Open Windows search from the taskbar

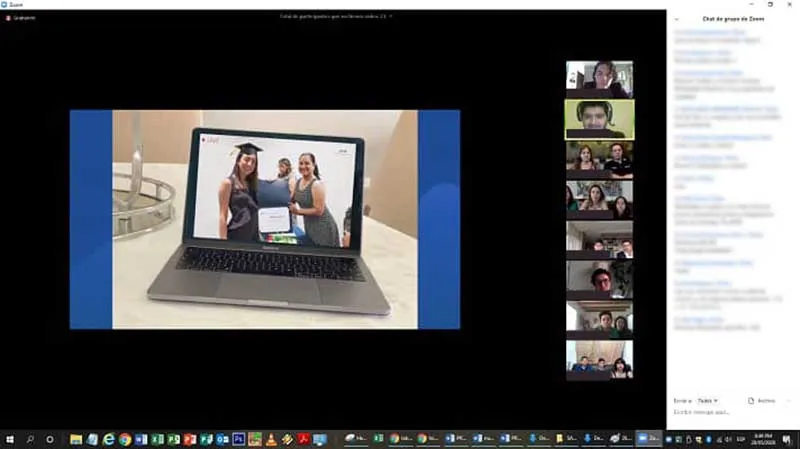click(x=31, y=438)
